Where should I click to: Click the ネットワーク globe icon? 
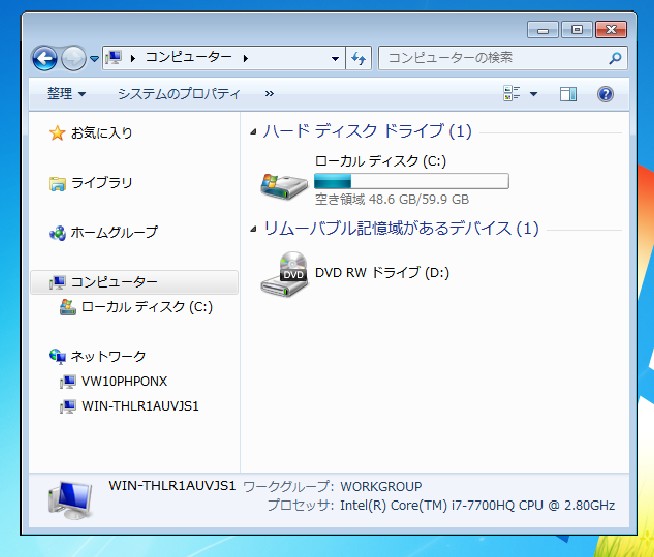tap(57, 357)
